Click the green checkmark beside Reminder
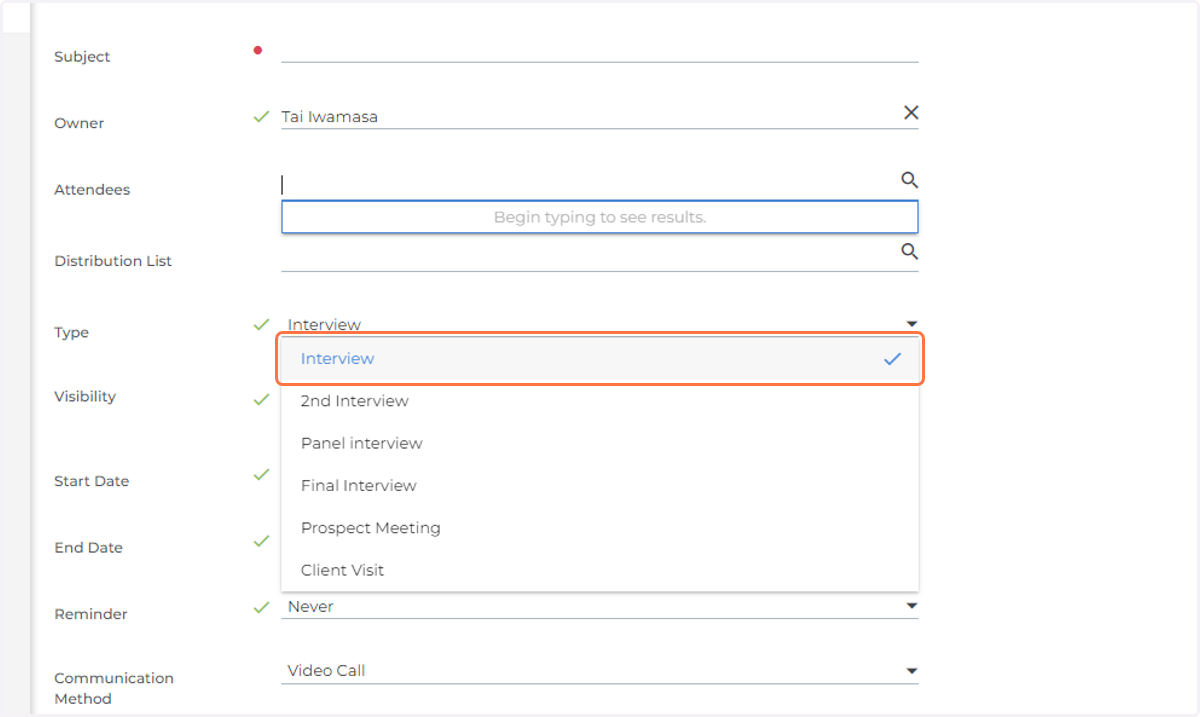The width and height of the screenshot is (1200, 717). point(261,607)
